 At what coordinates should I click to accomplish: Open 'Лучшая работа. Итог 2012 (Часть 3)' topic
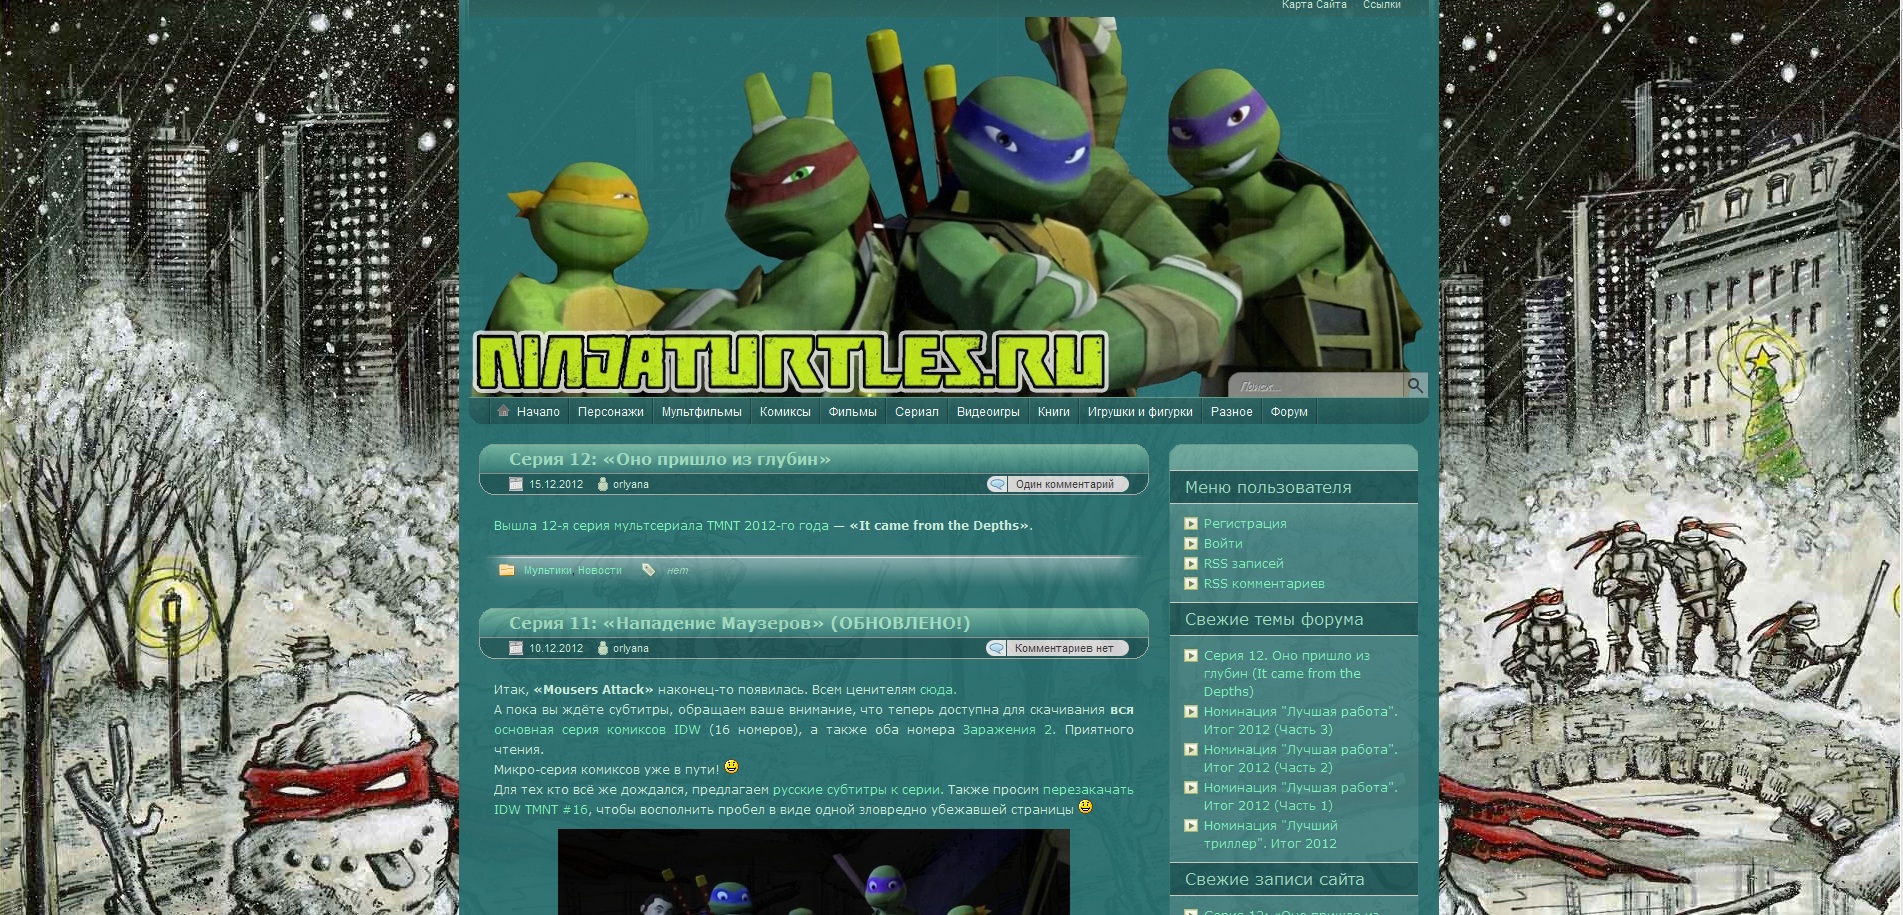1301,720
